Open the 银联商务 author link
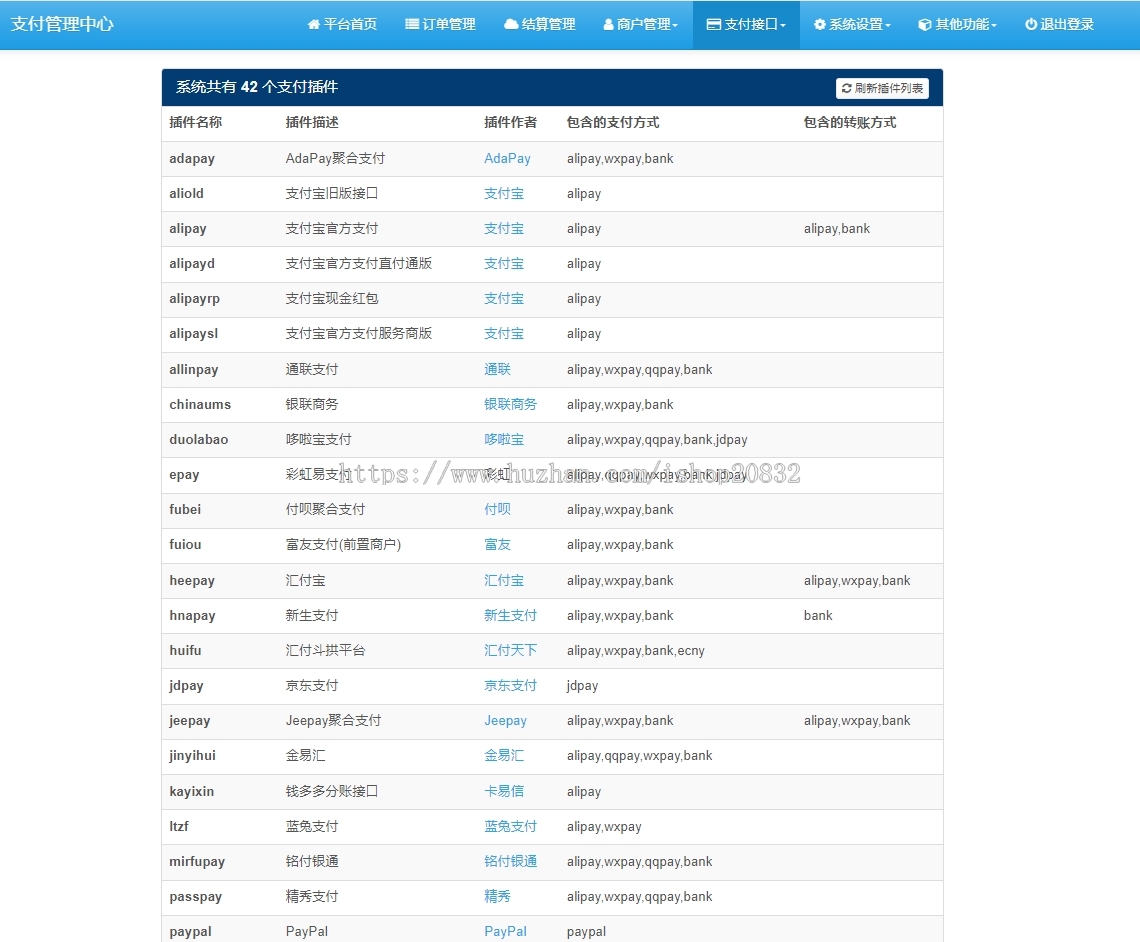This screenshot has width=1140, height=942. pos(510,404)
